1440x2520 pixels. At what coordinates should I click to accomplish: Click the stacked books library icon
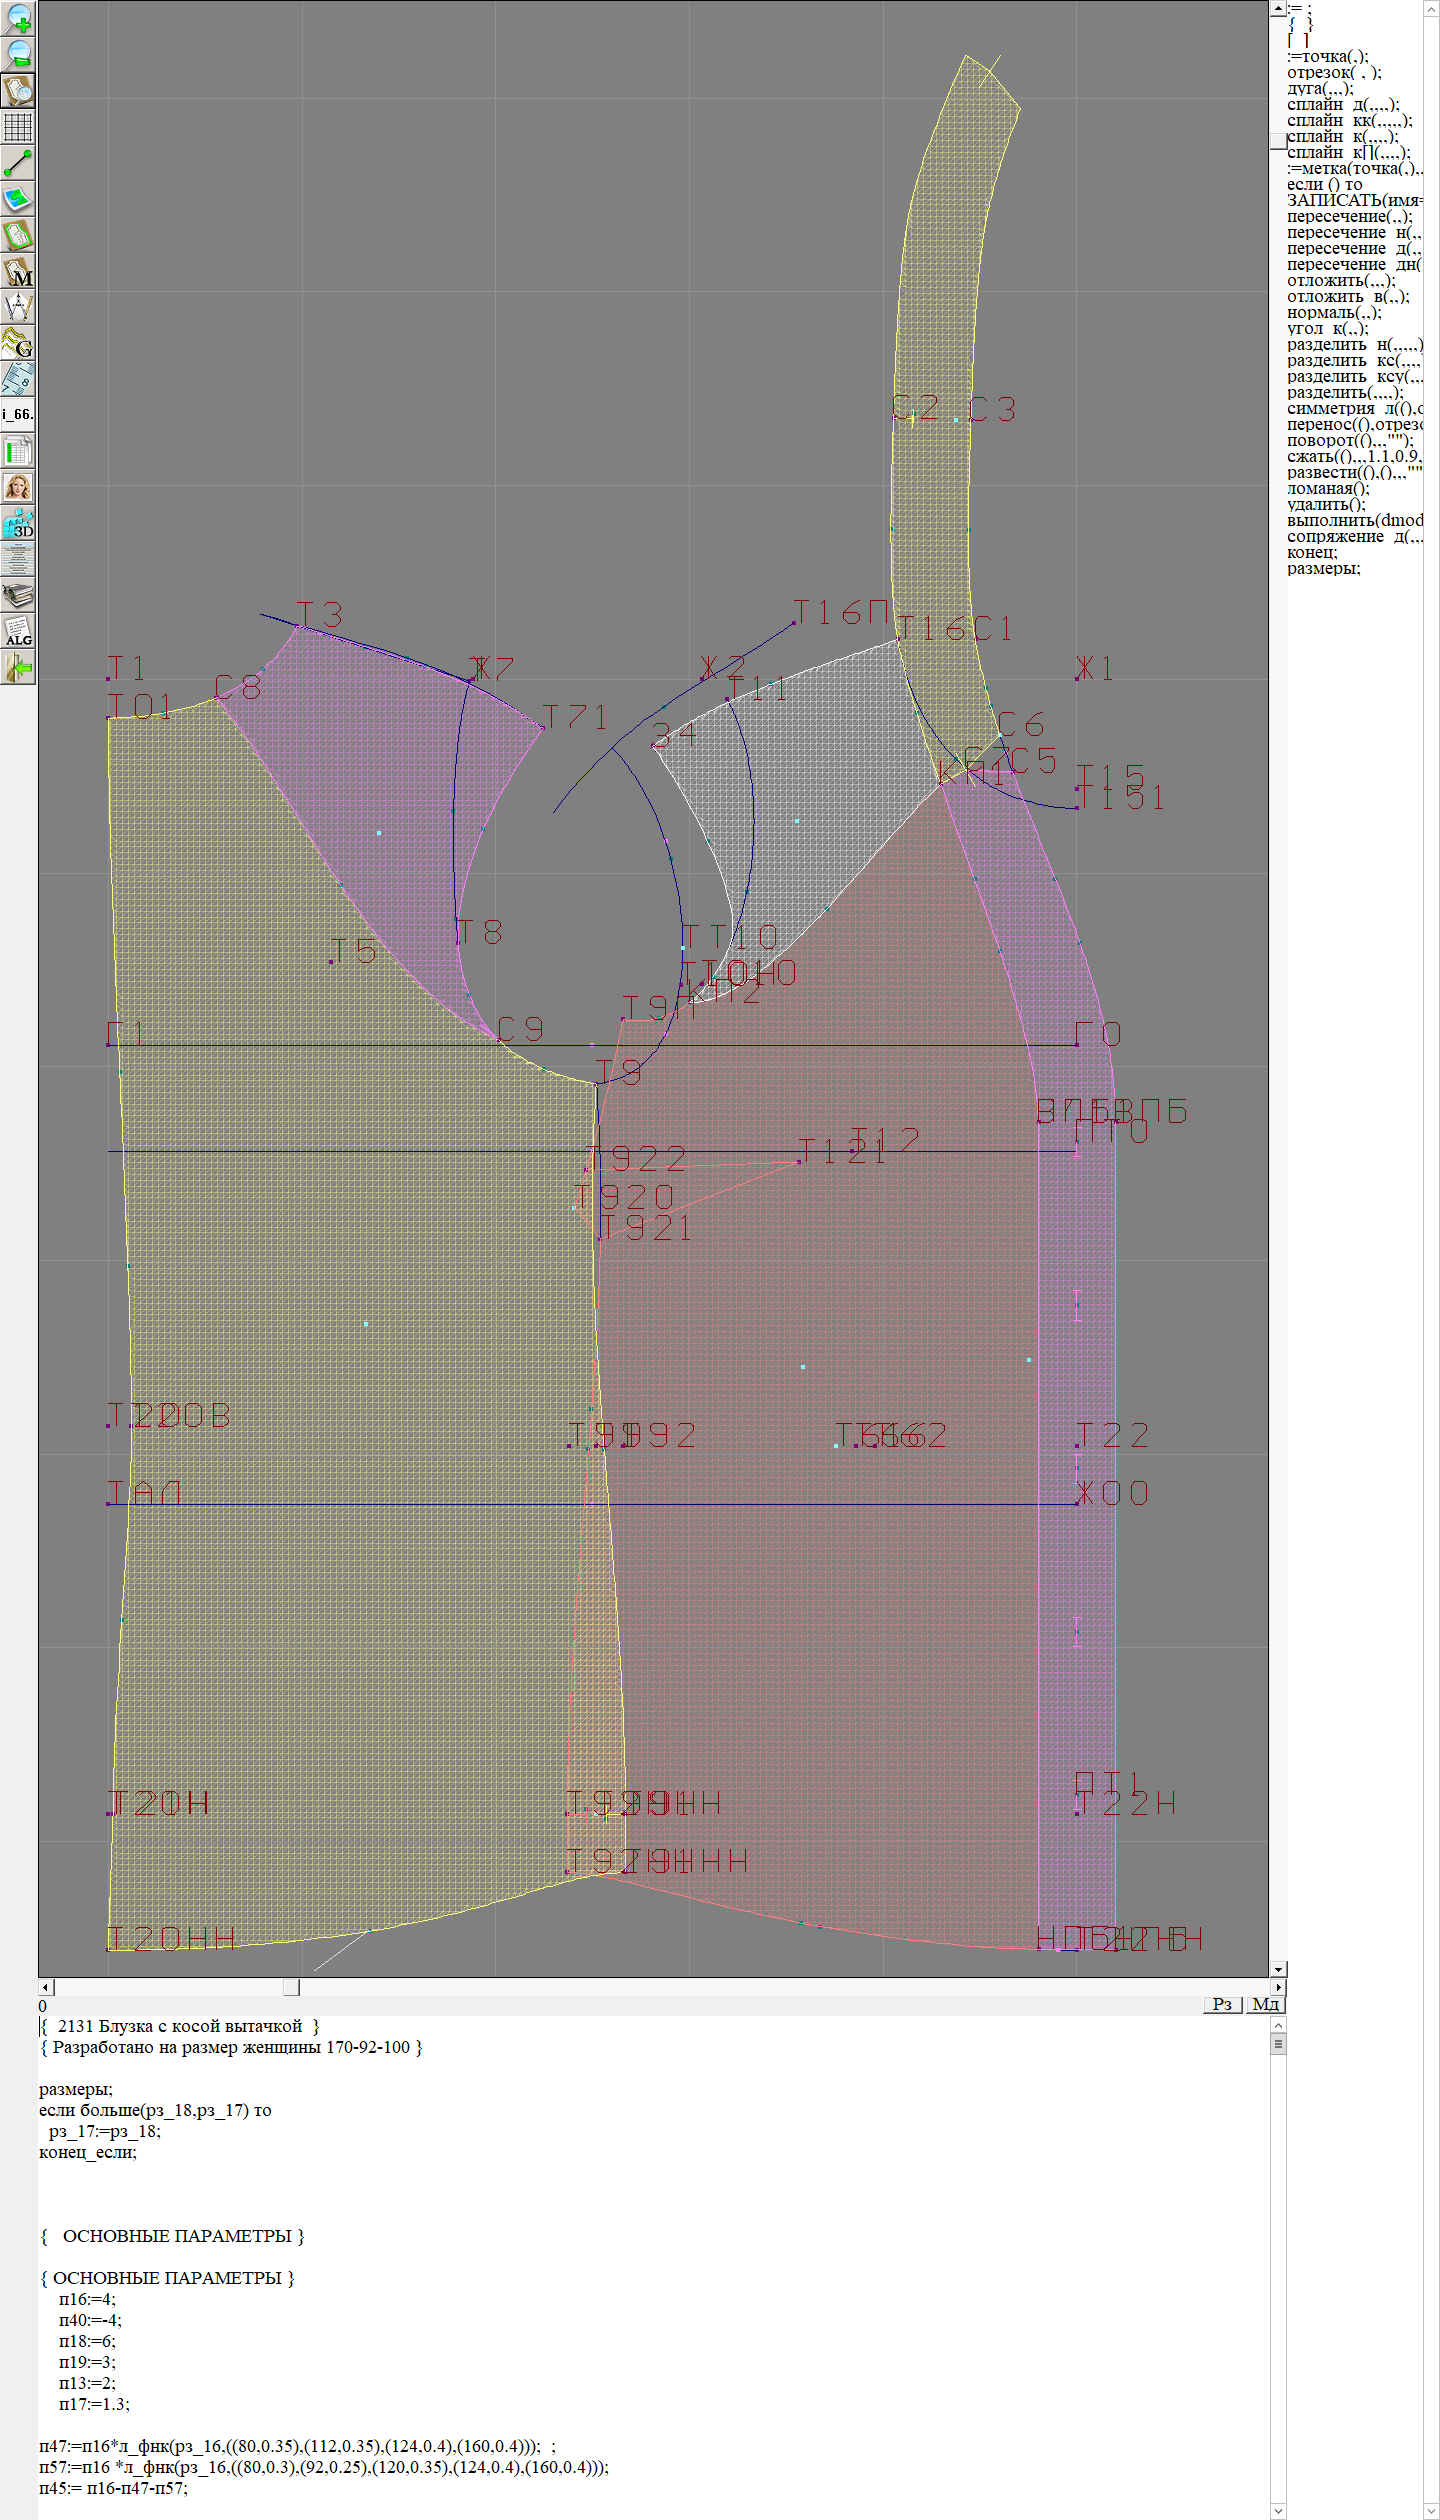[18, 595]
